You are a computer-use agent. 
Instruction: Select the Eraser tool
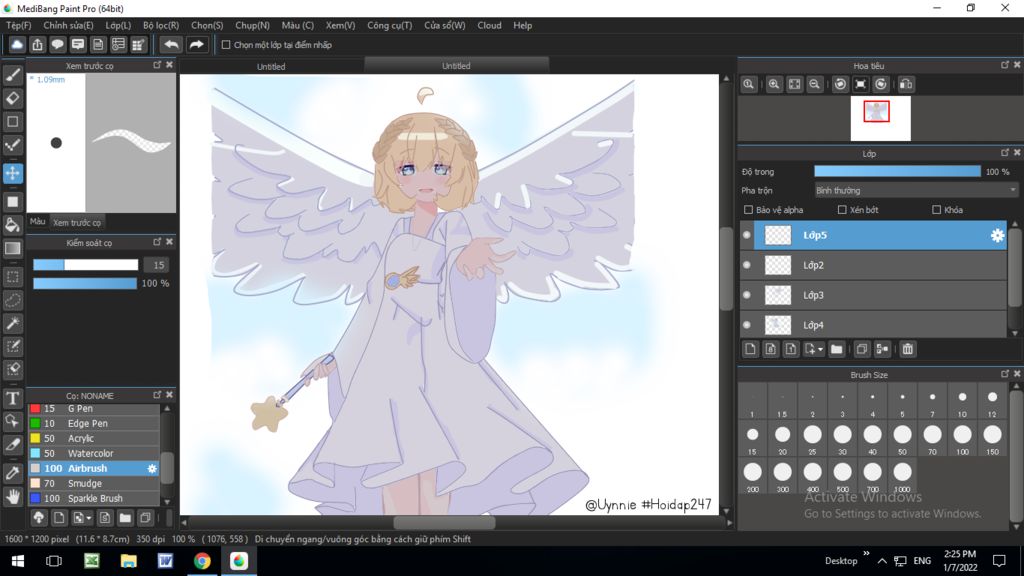pyautogui.click(x=12, y=99)
